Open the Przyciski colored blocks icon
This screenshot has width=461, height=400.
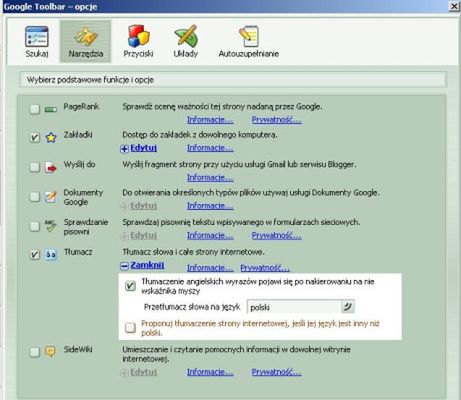pyautogui.click(x=138, y=36)
